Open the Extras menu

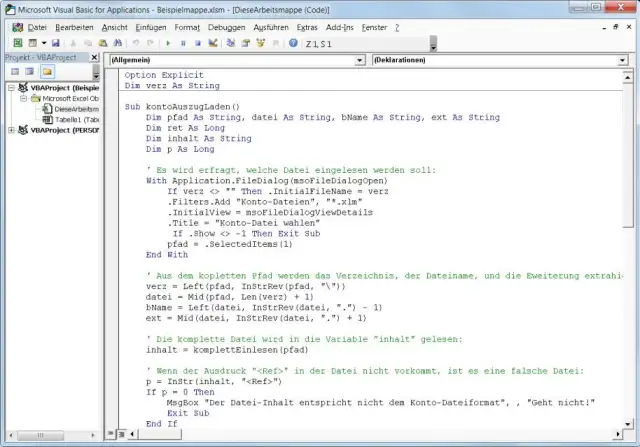[307, 27]
